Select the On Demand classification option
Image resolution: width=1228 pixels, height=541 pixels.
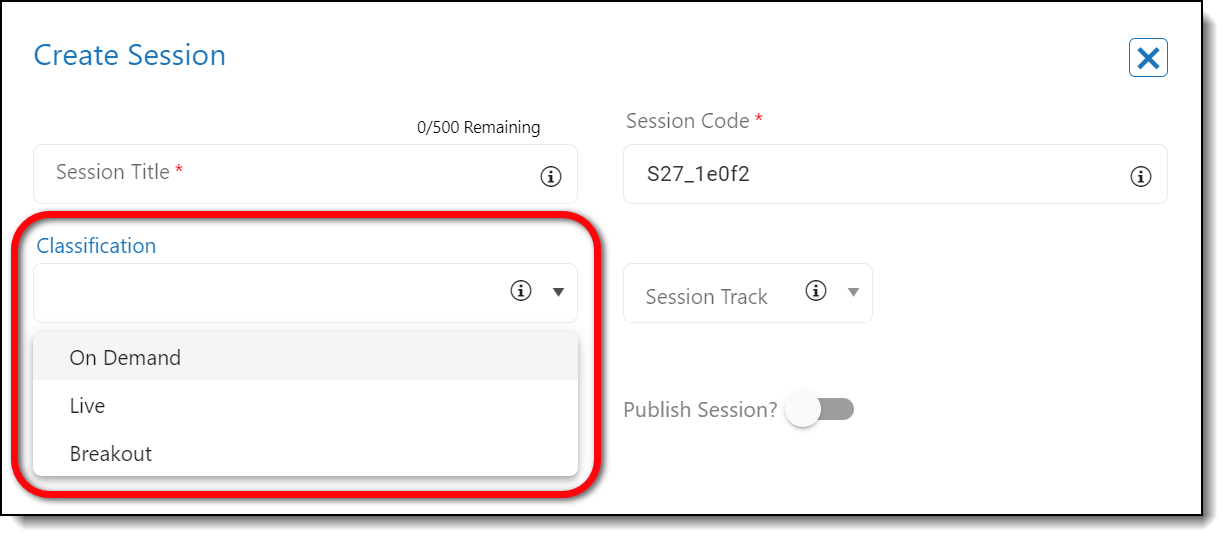[x=125, y=358]
